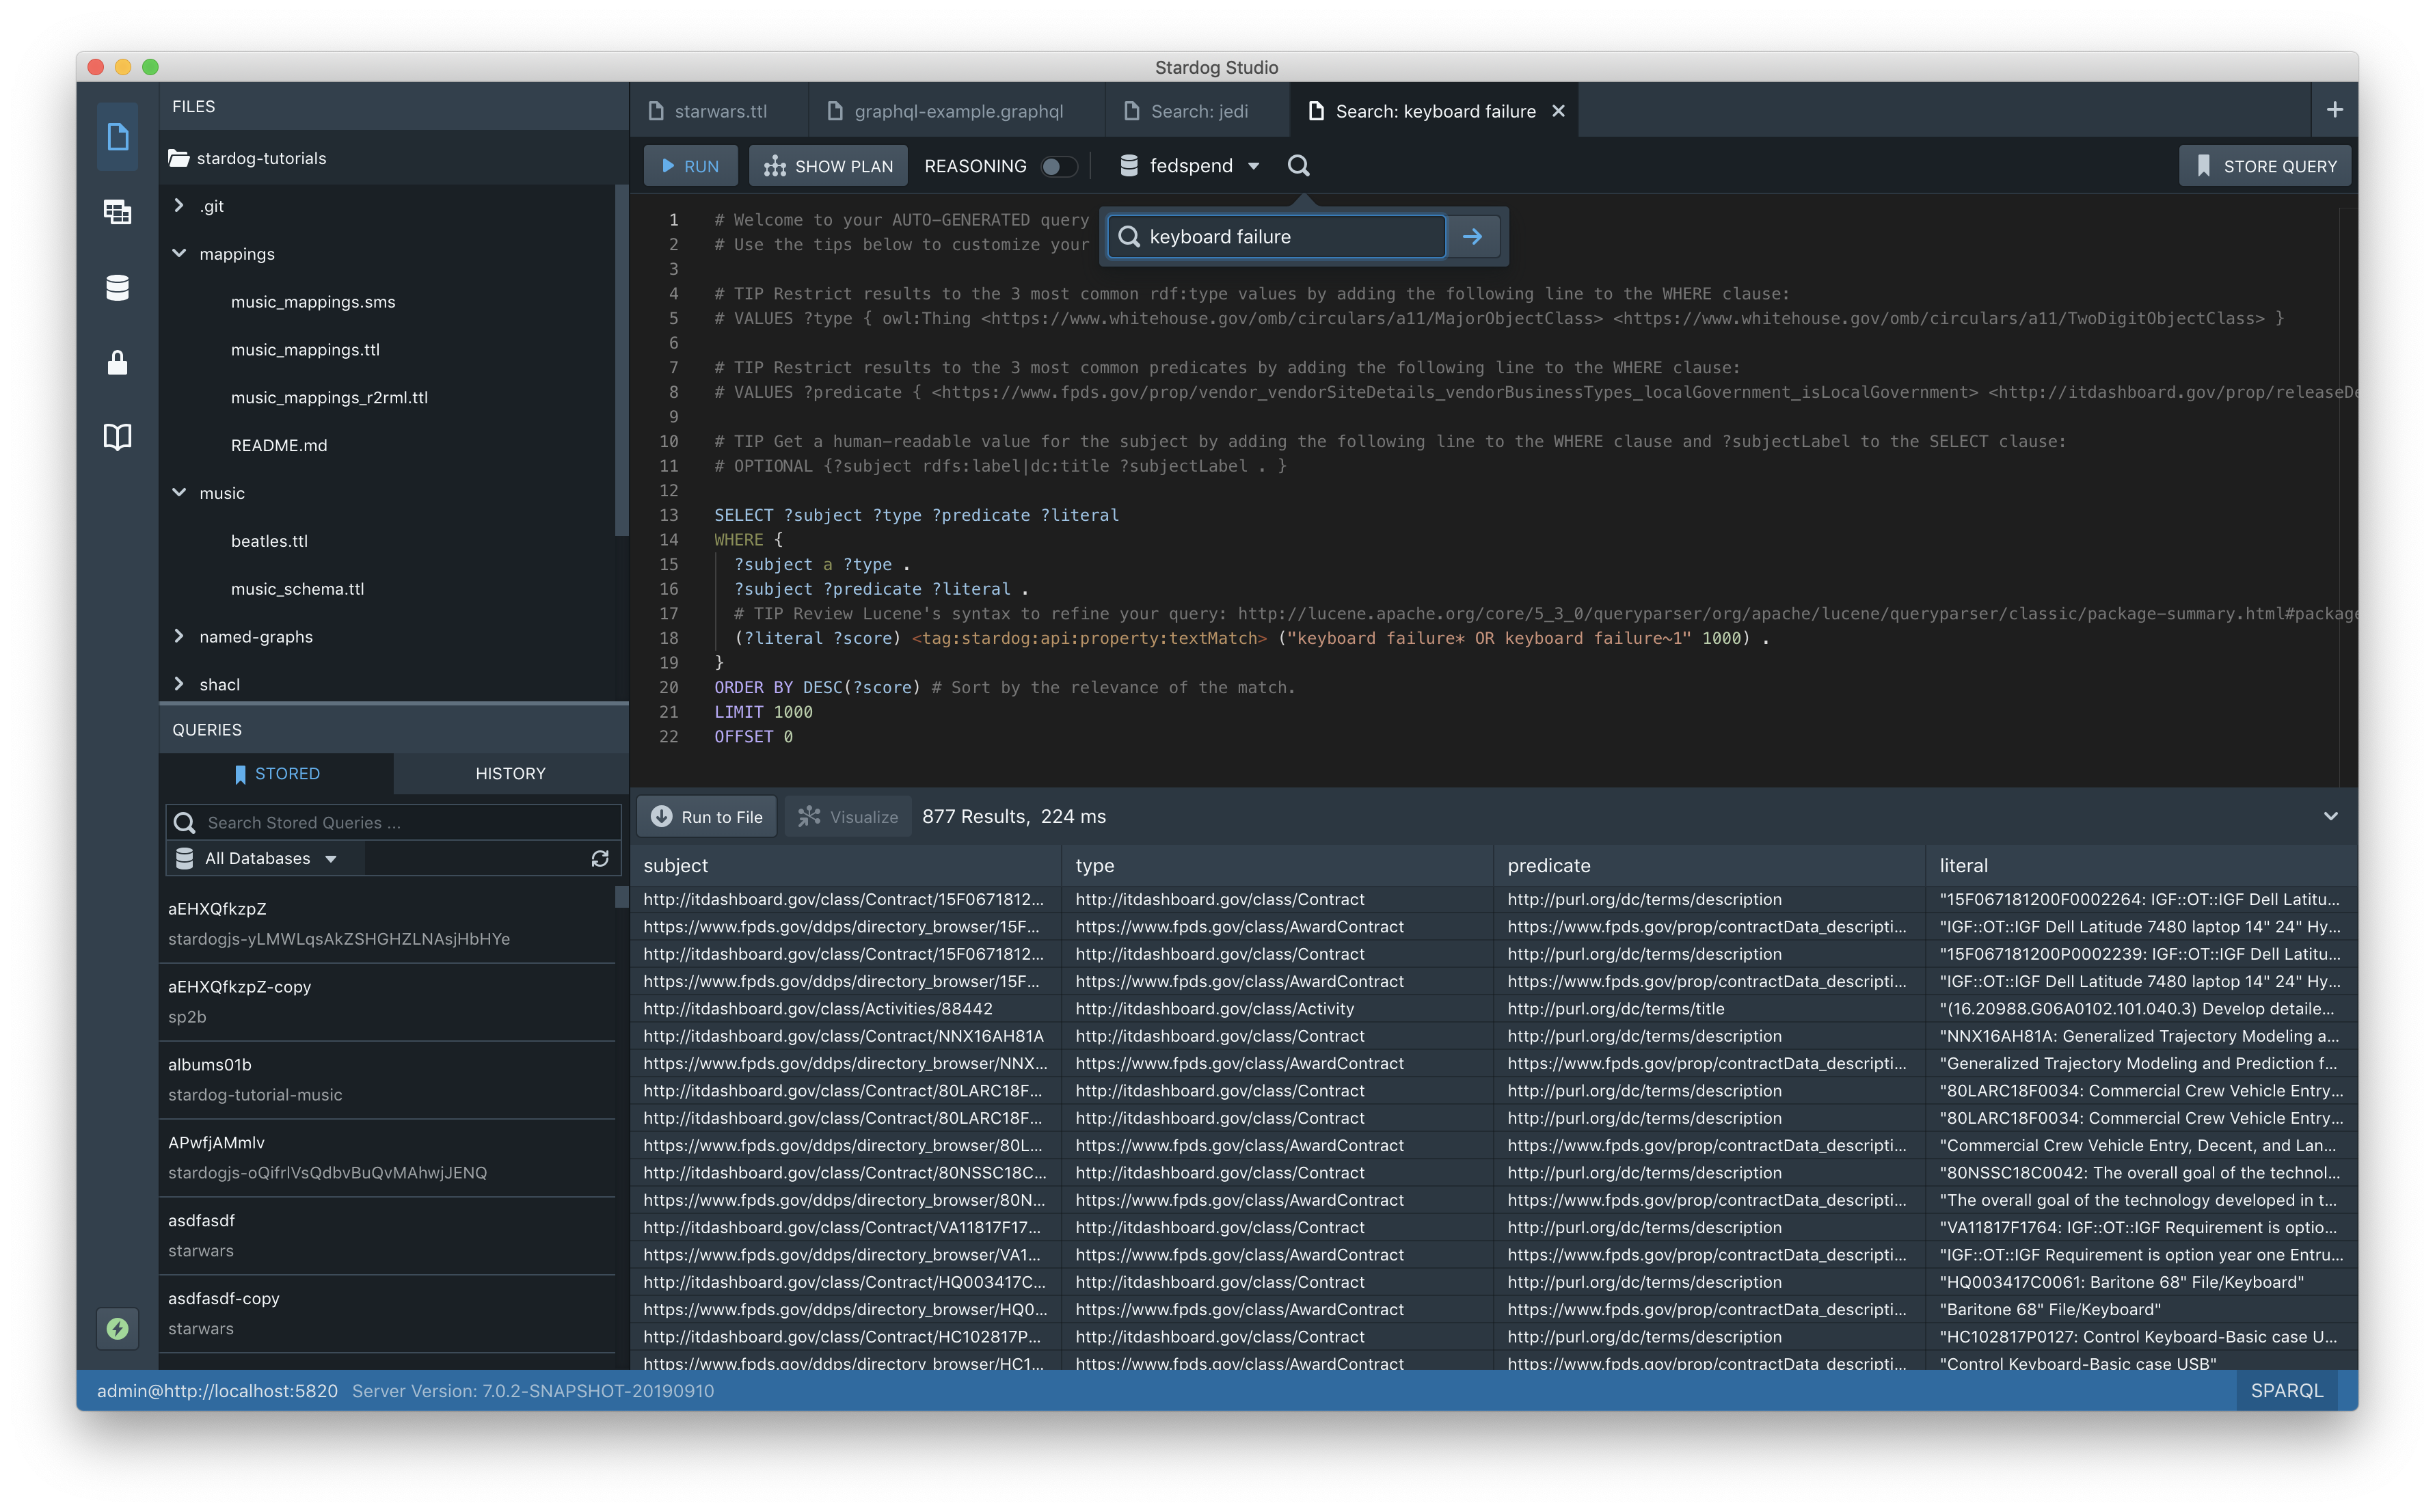Click the Run to File button
The image size is (2435, 1512).
tap(707, 816)
